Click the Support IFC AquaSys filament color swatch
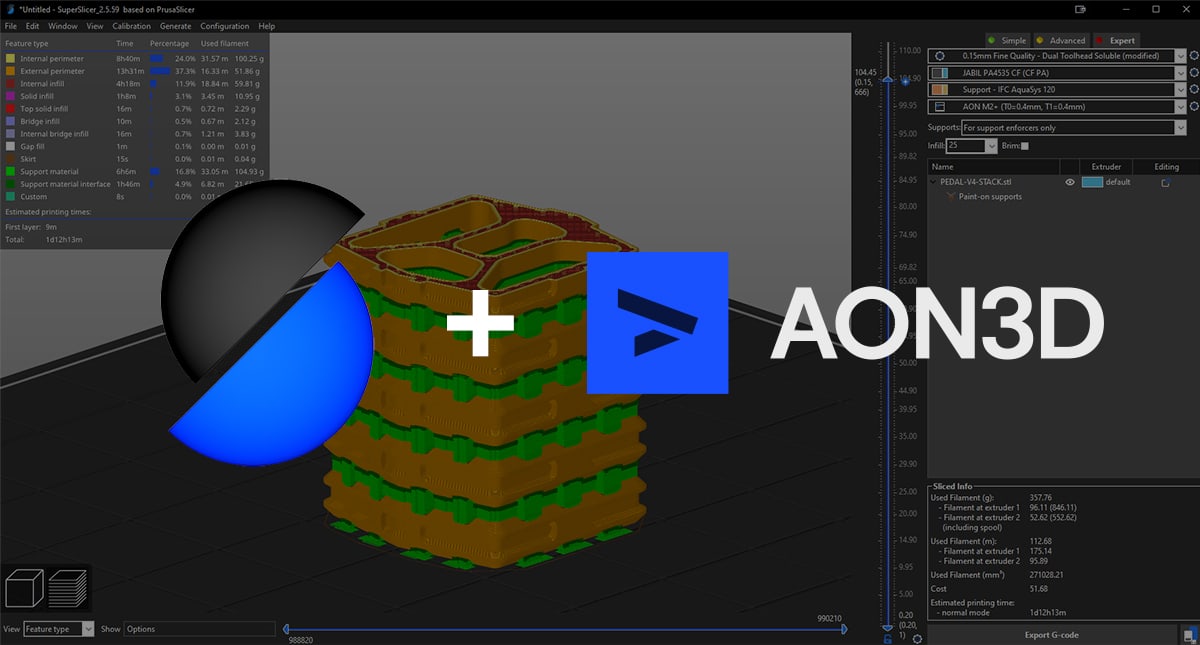The image size is (1200, 645). tap(939, 89)
